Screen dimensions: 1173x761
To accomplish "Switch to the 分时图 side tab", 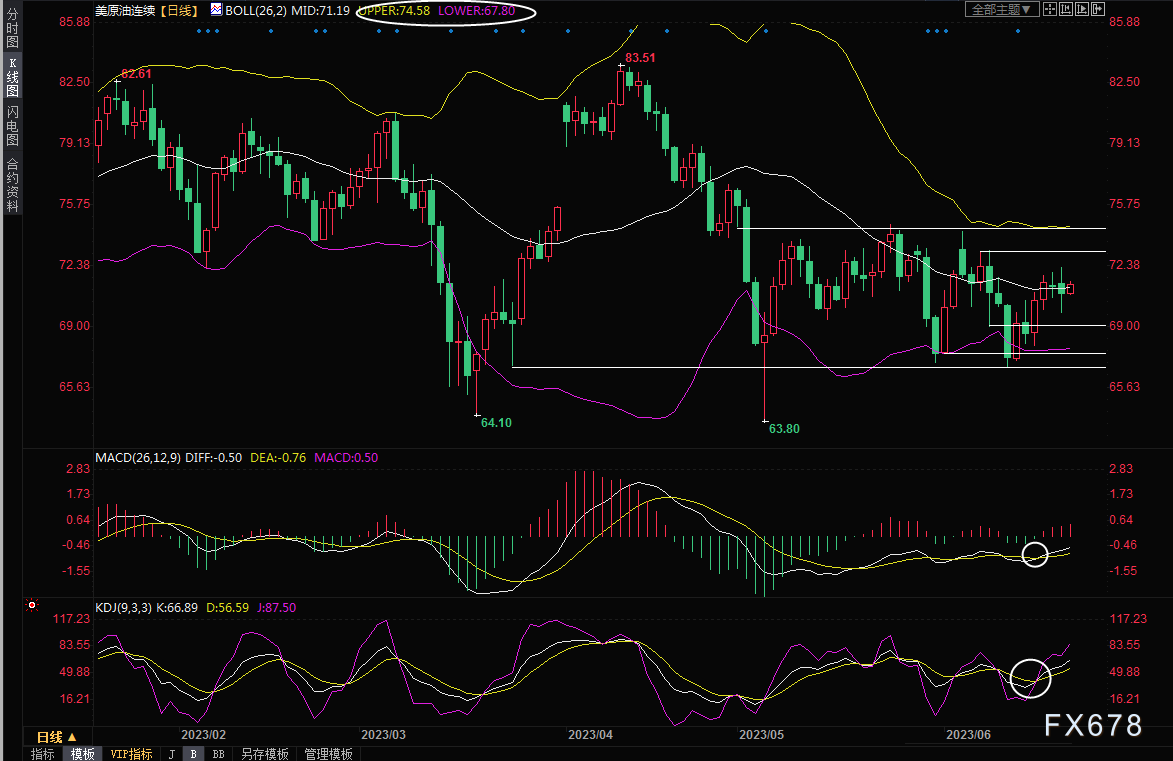I will tap(12, 27).
